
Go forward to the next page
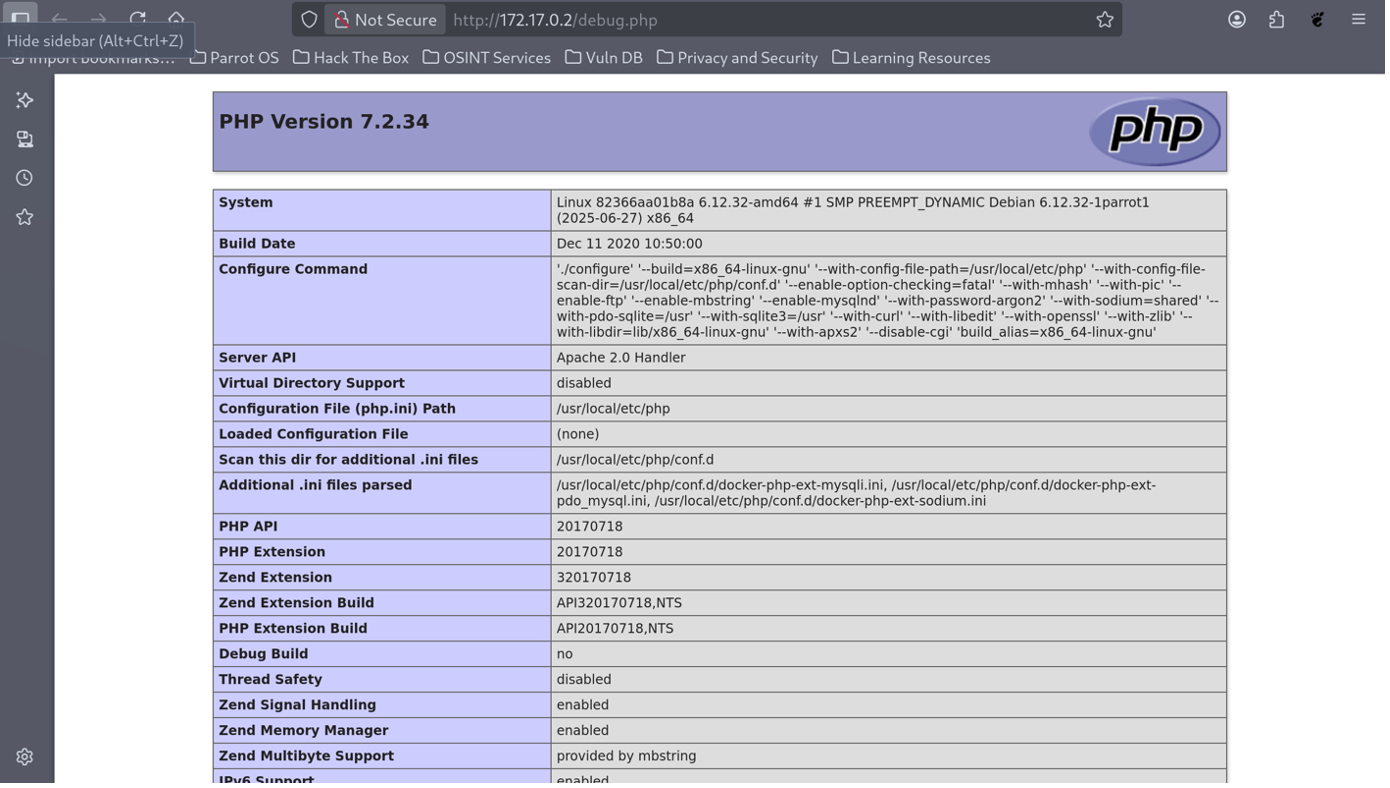click(98, 19)
